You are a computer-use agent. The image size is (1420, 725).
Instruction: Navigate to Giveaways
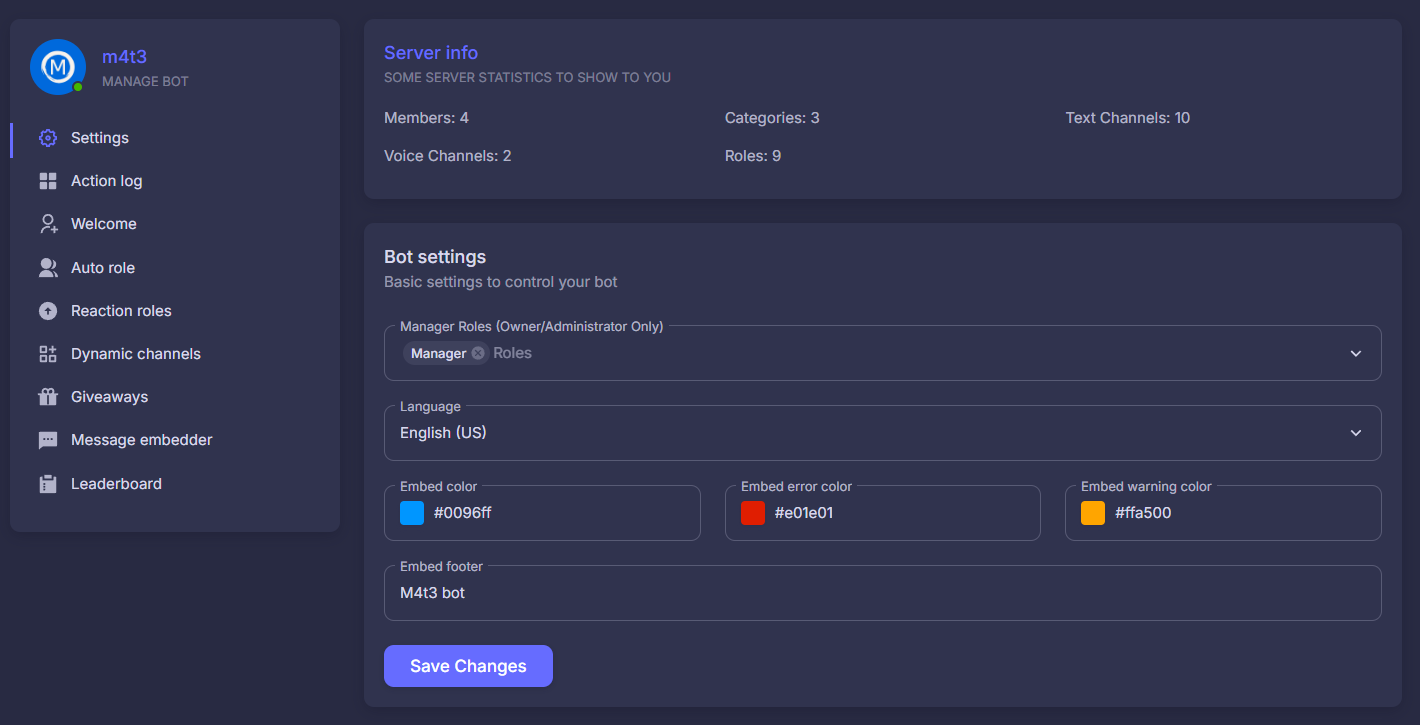tap(175, 397)
